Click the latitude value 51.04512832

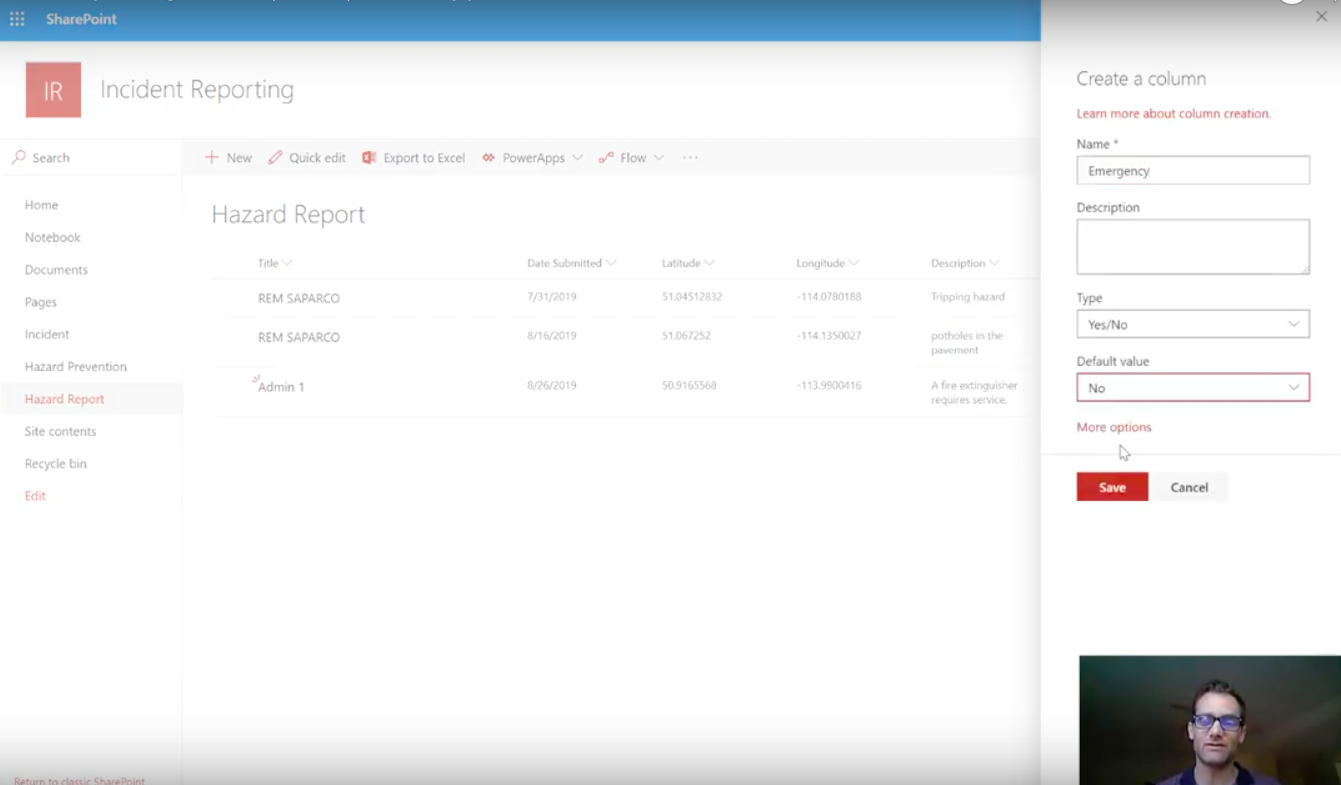692,297
